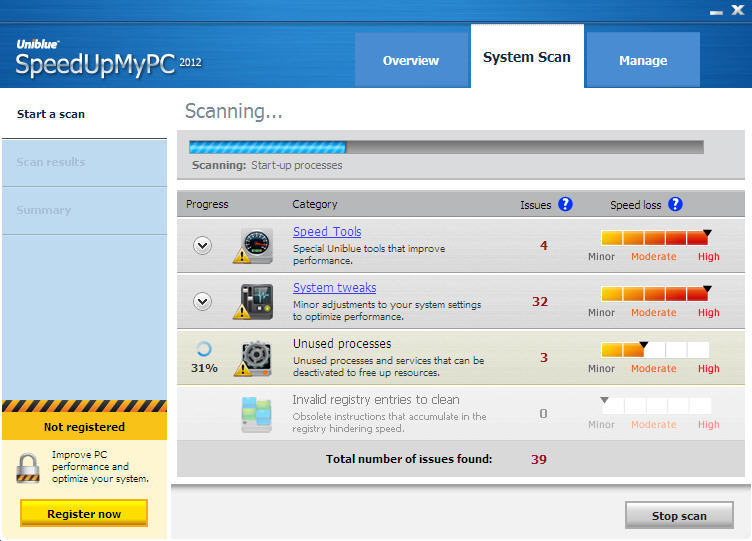Click the Speed Tools speedometer icon
Viewport: 752px width, 541px height.
pos(256,246)
